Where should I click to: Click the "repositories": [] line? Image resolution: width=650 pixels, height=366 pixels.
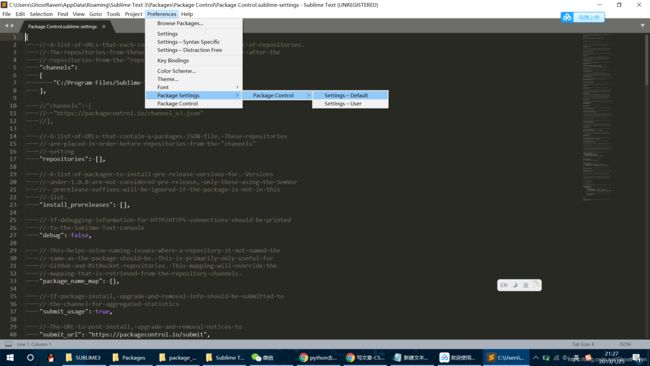click(72, 159)
